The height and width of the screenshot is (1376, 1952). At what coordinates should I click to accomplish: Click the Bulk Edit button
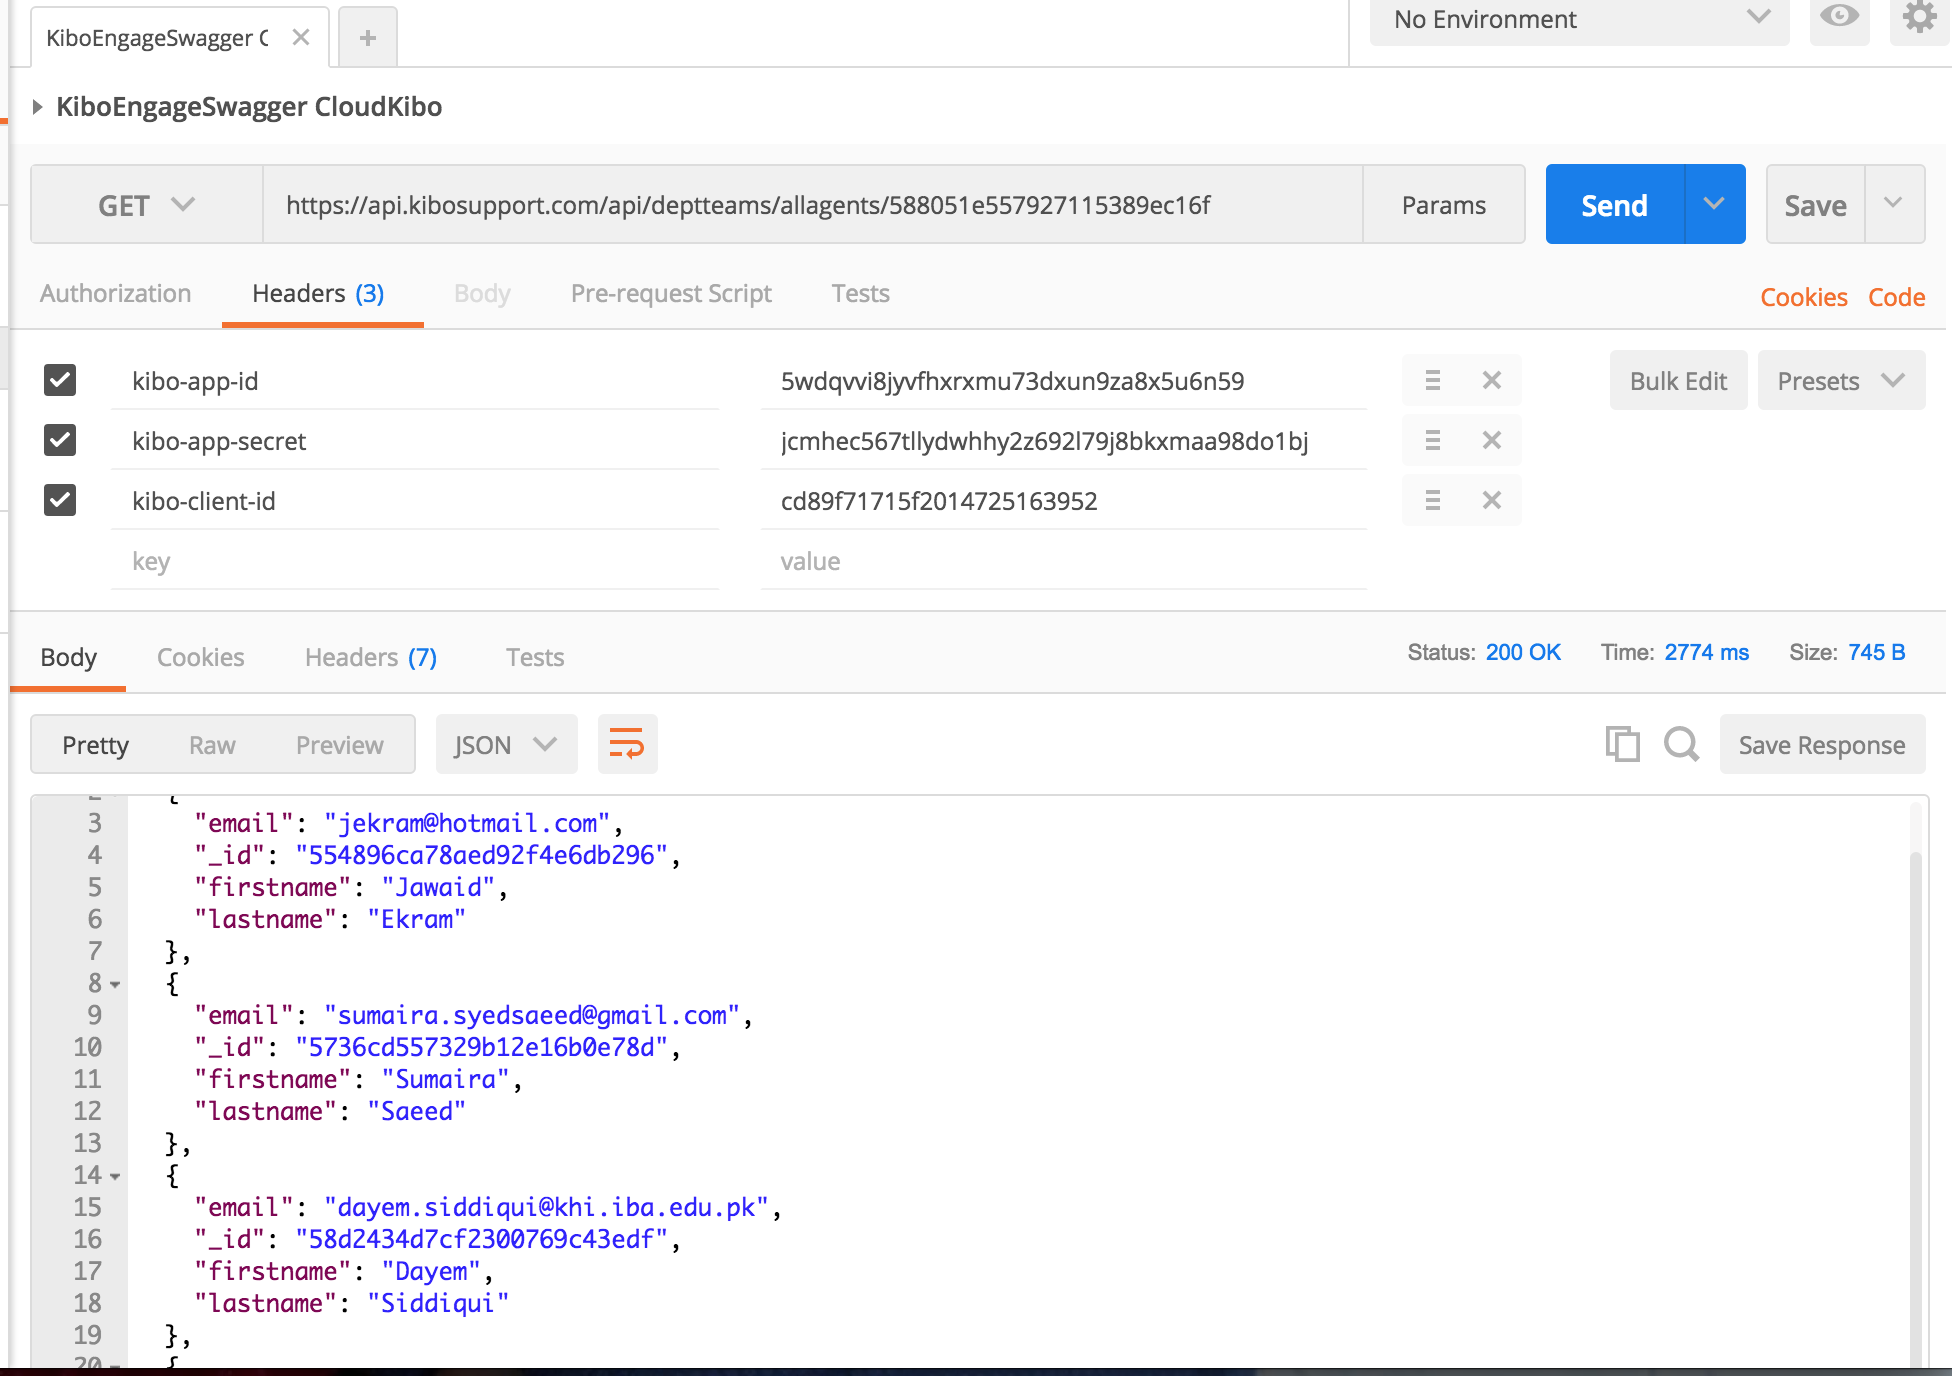(x=1678, y=381)
